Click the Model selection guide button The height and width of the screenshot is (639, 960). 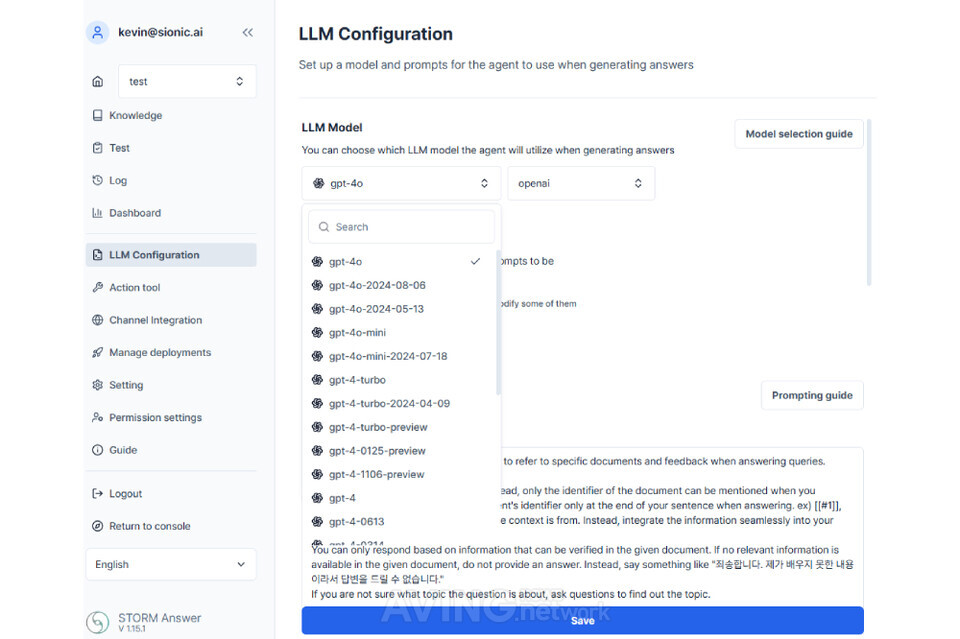pyautogui.click(x=799, y=134)
